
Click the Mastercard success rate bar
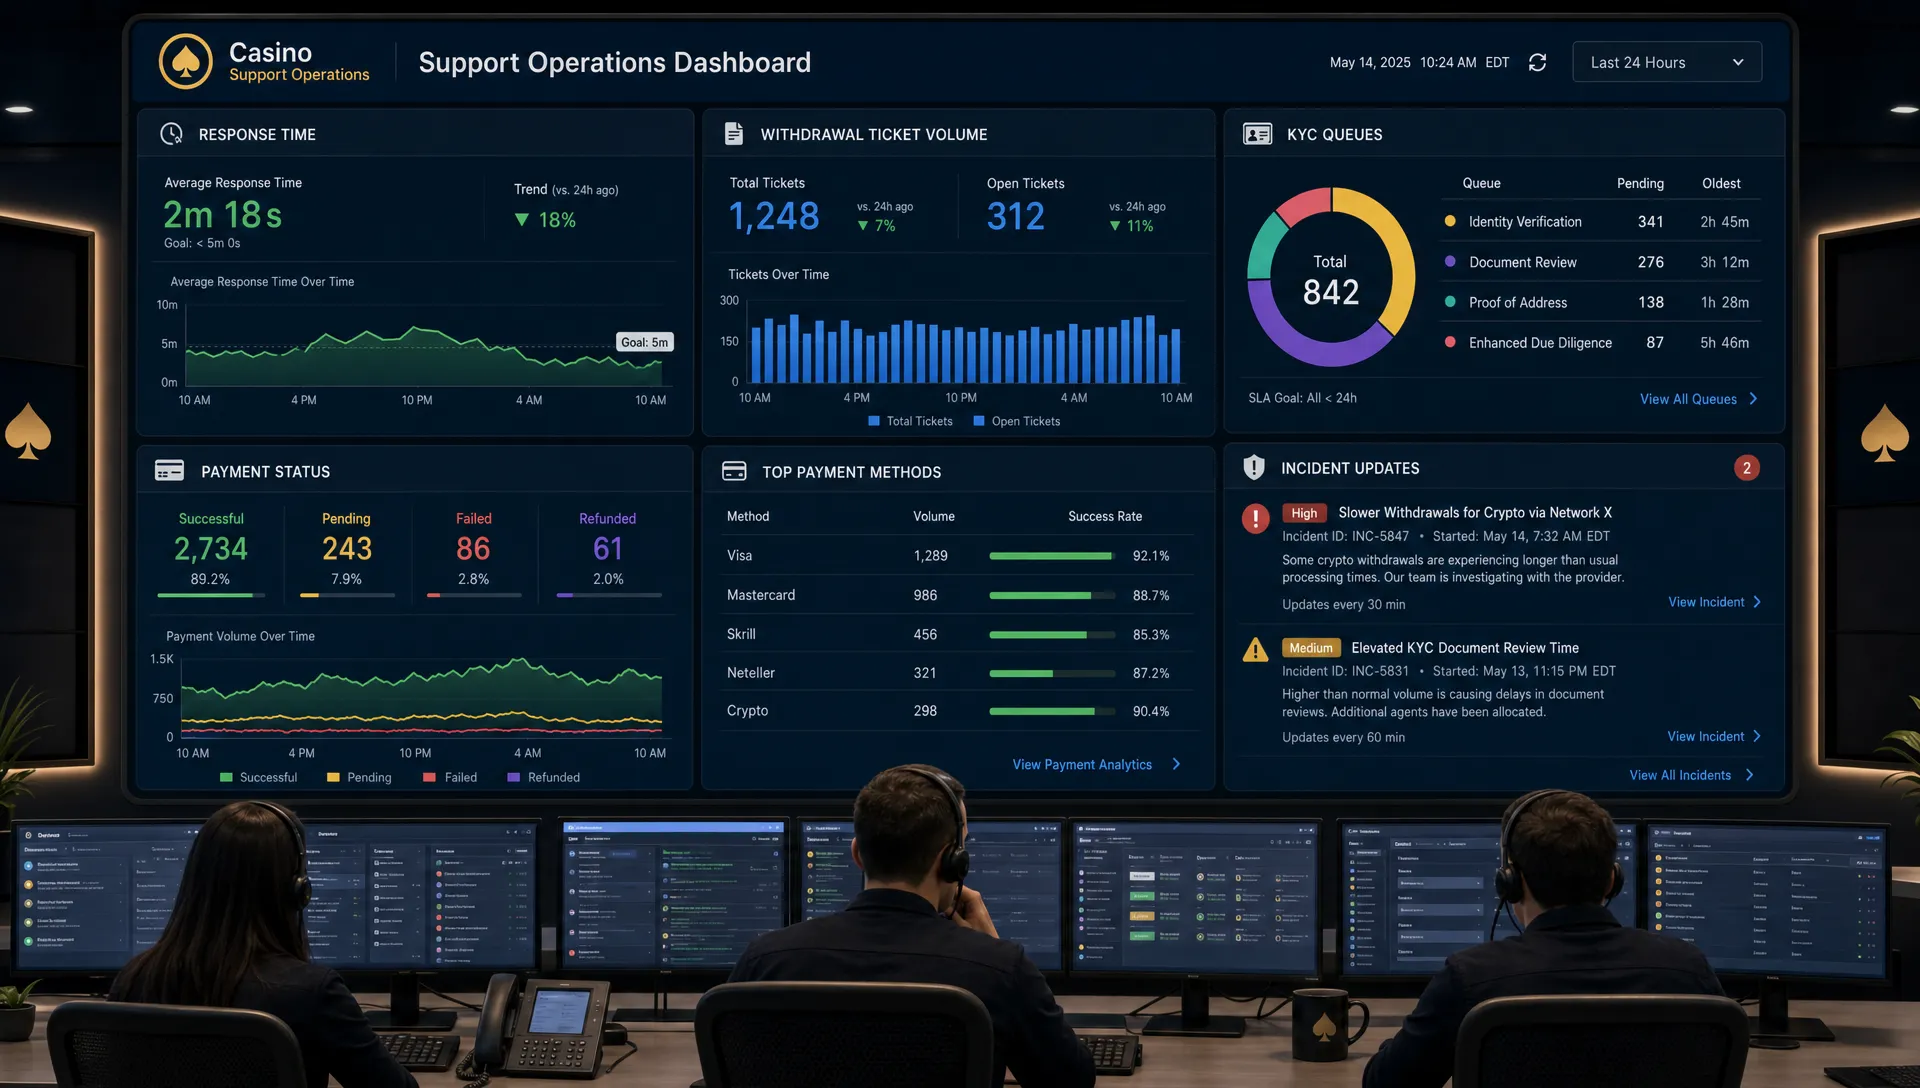pyautogui.click(x=1052, y=595)
